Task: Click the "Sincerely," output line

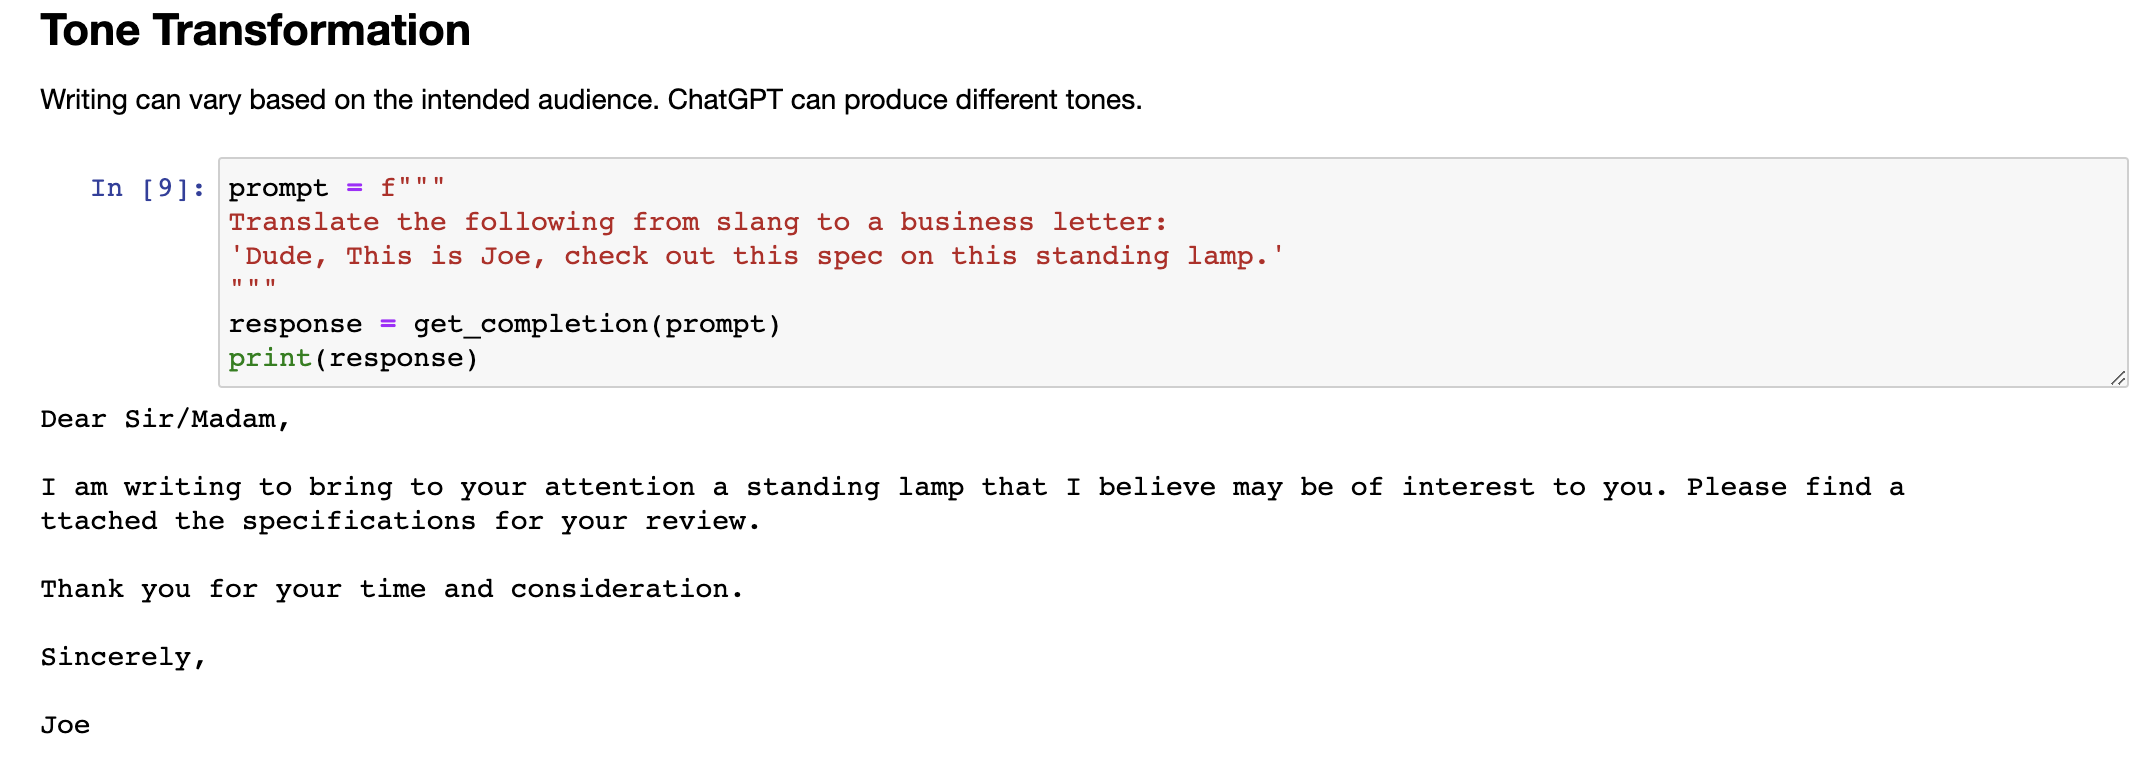Action: coord(123,657)
